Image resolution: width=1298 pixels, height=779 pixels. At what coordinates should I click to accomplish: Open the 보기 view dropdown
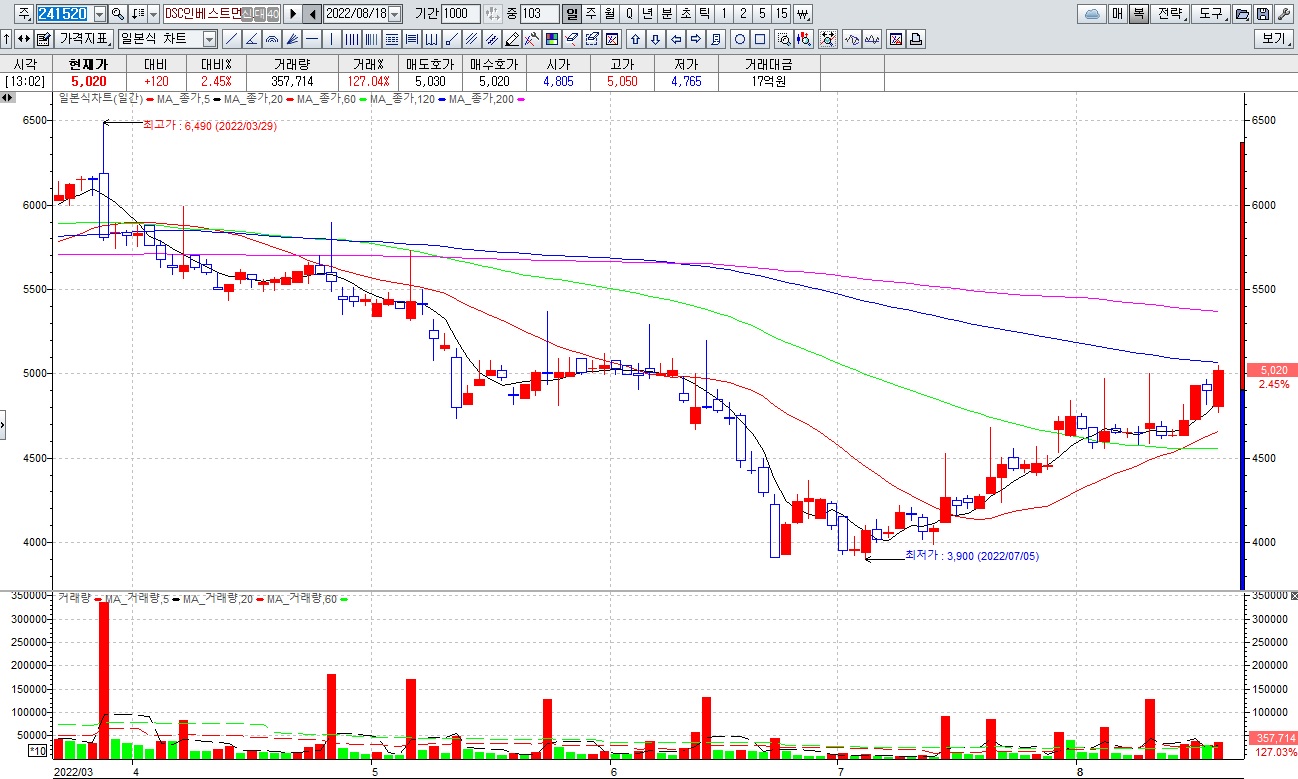[1274, 39]
